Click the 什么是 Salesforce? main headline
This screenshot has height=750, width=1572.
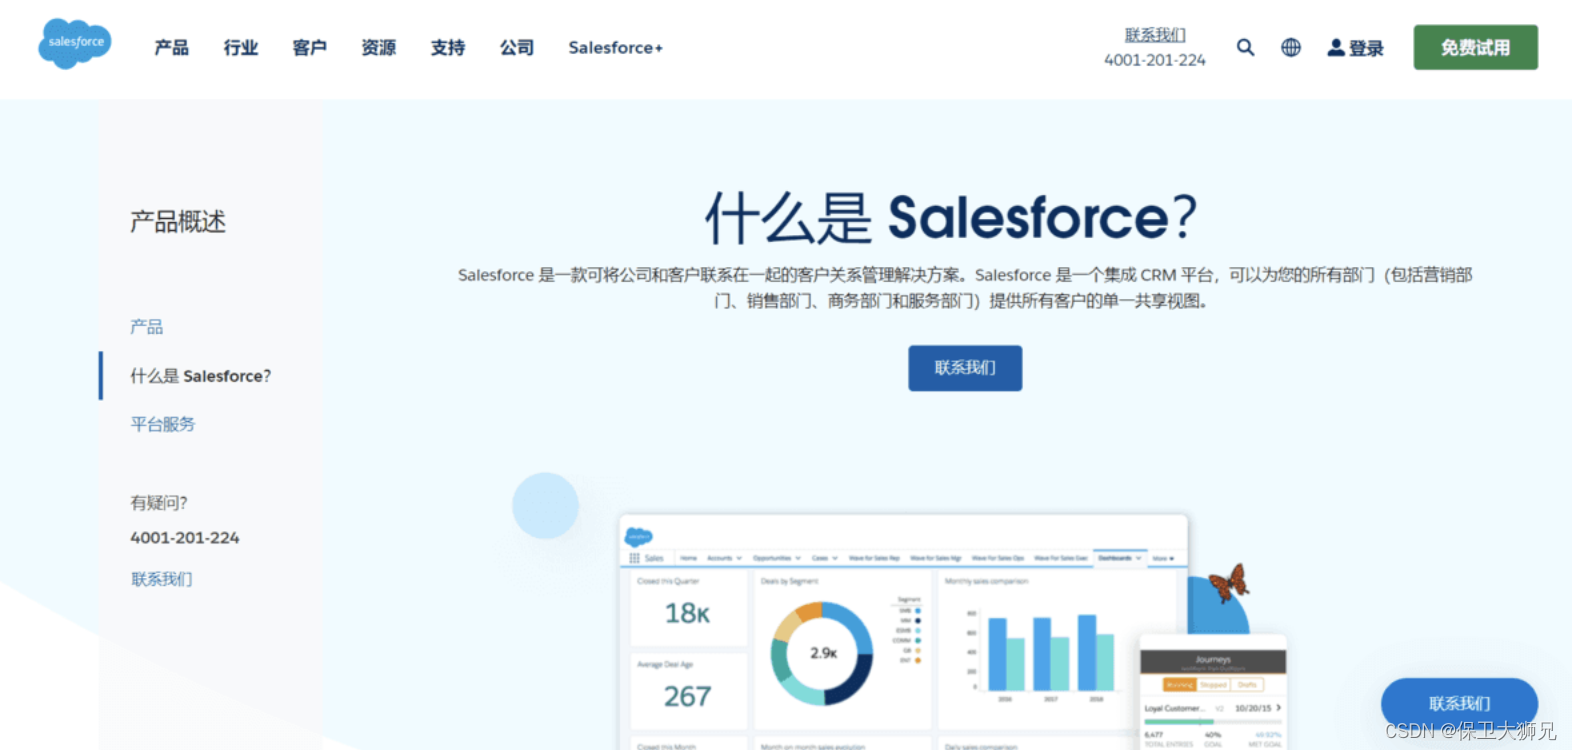(x=951, y=217)
